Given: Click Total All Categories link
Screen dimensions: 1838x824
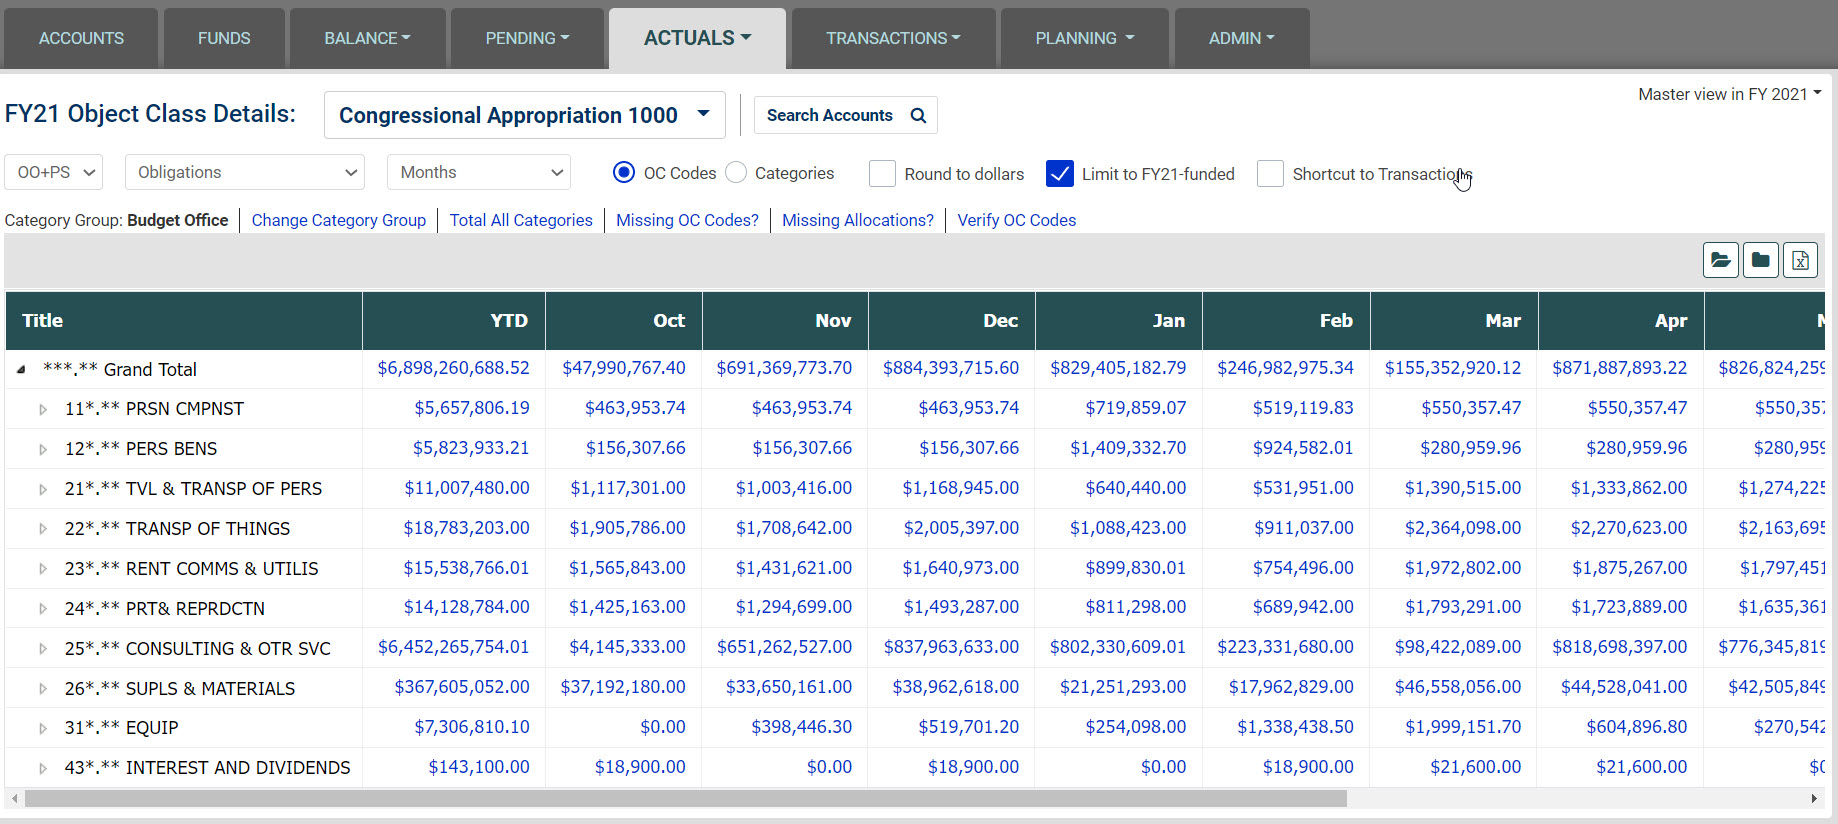Looking at the screenshot, I should point(521,220).
